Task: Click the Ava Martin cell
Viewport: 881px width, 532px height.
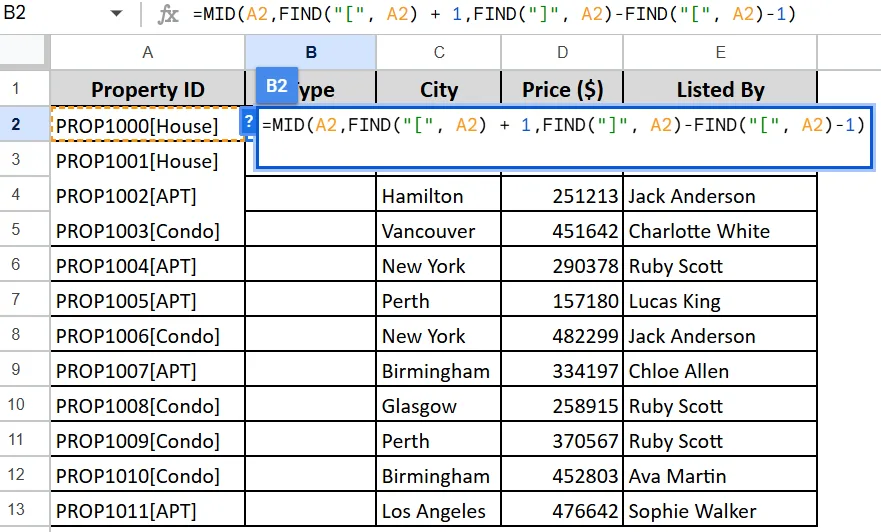Action: (x=720, y=475)
